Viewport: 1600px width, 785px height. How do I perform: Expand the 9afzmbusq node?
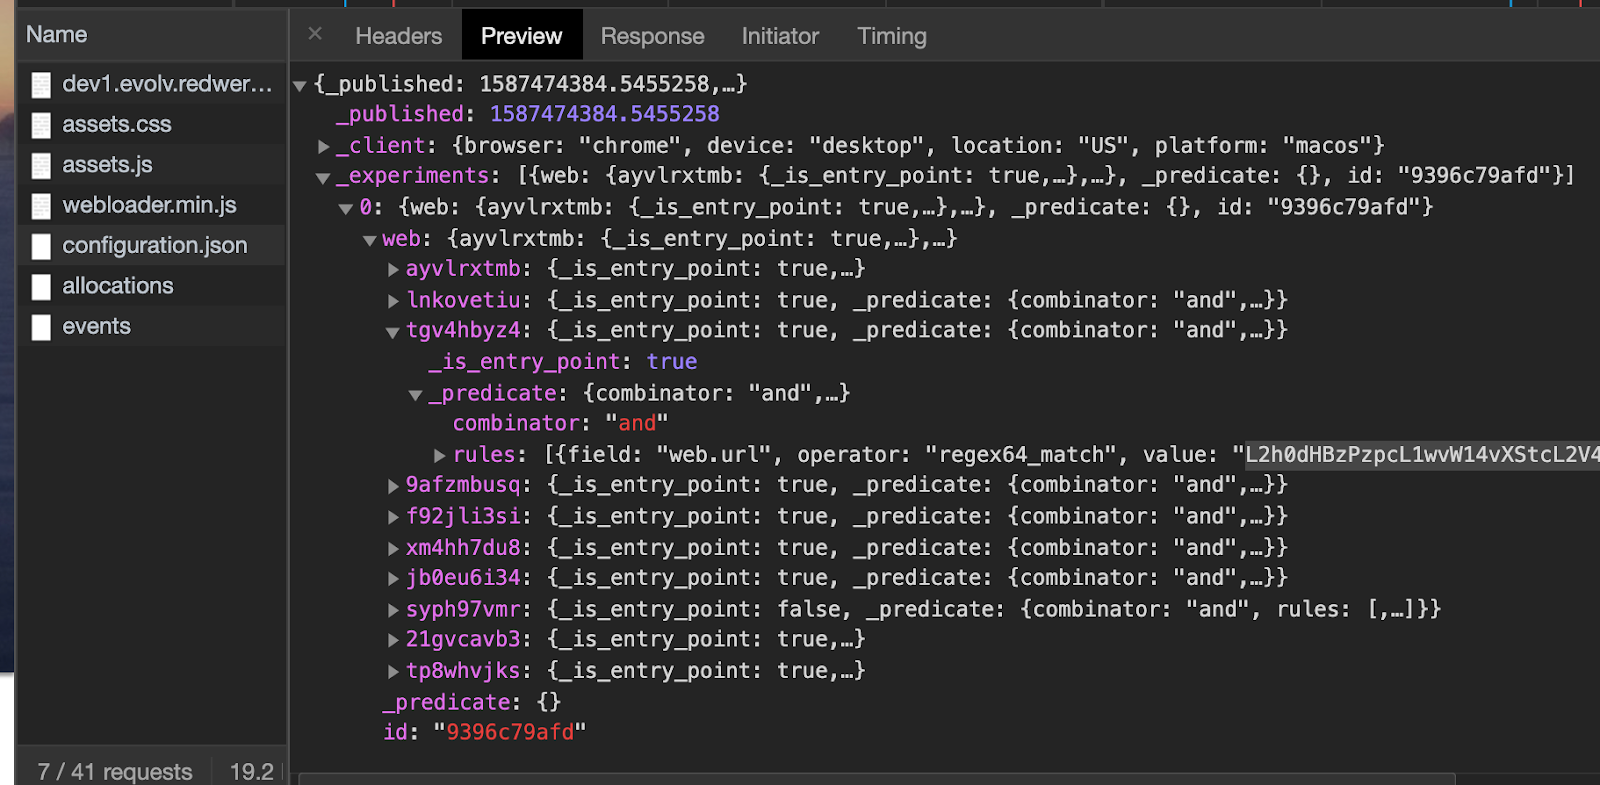394,486
